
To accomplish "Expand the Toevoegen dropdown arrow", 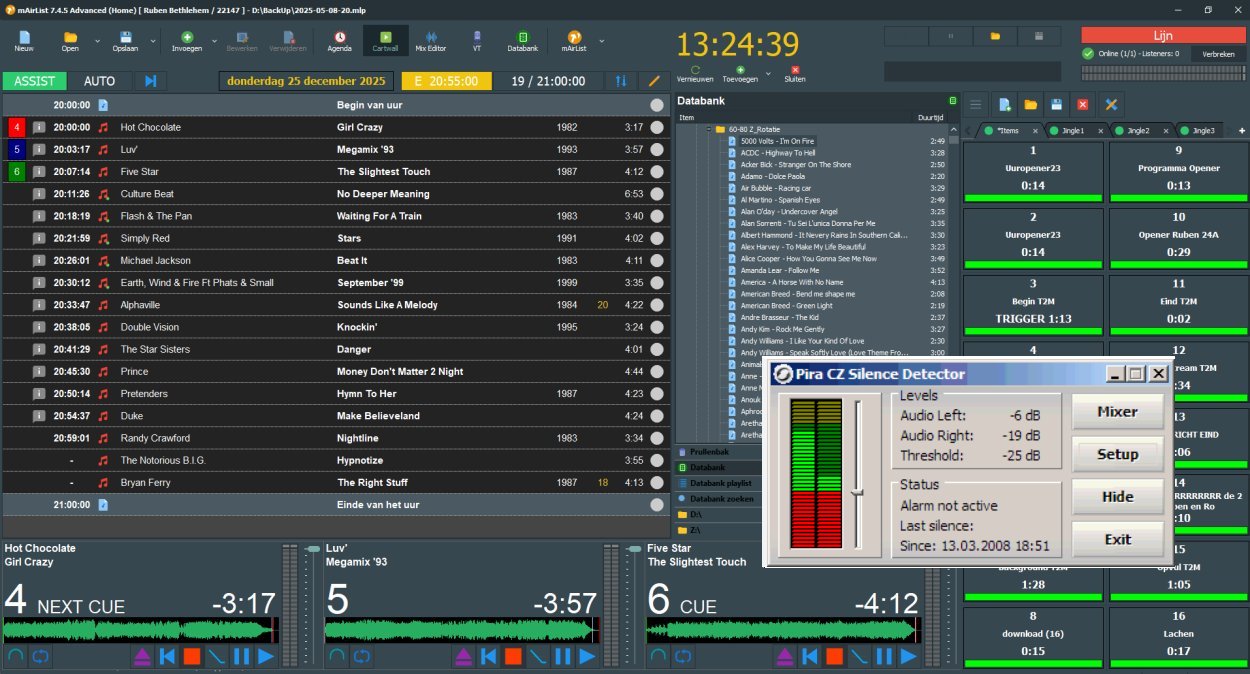I will coord(768,73).
